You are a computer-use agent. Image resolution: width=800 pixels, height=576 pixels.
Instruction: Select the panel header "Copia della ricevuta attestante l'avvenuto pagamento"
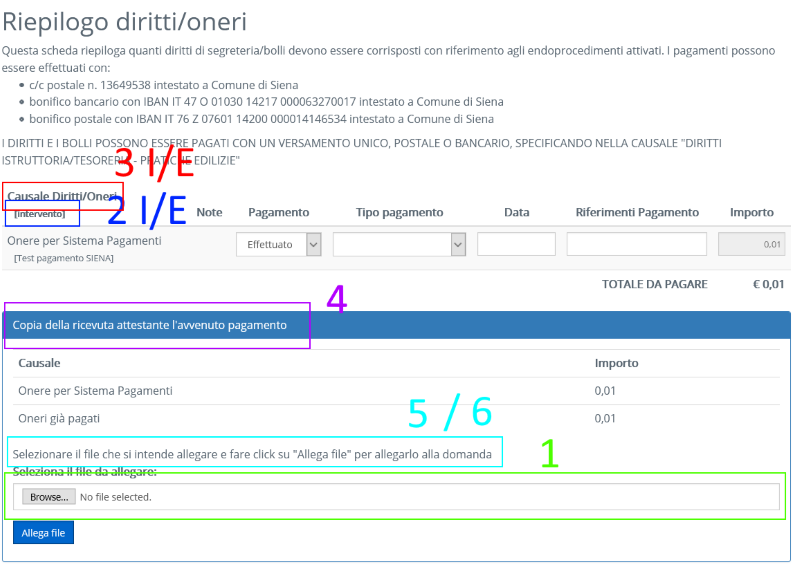point(150,325)
